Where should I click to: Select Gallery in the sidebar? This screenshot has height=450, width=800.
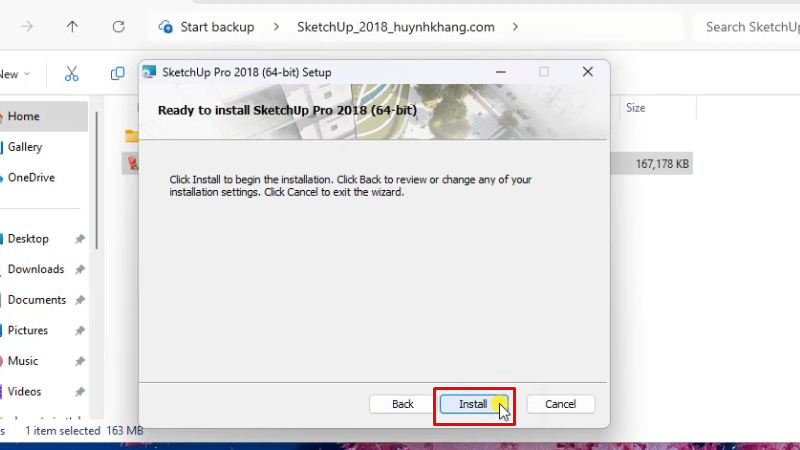pyautogui.click(x=25, y=147)
